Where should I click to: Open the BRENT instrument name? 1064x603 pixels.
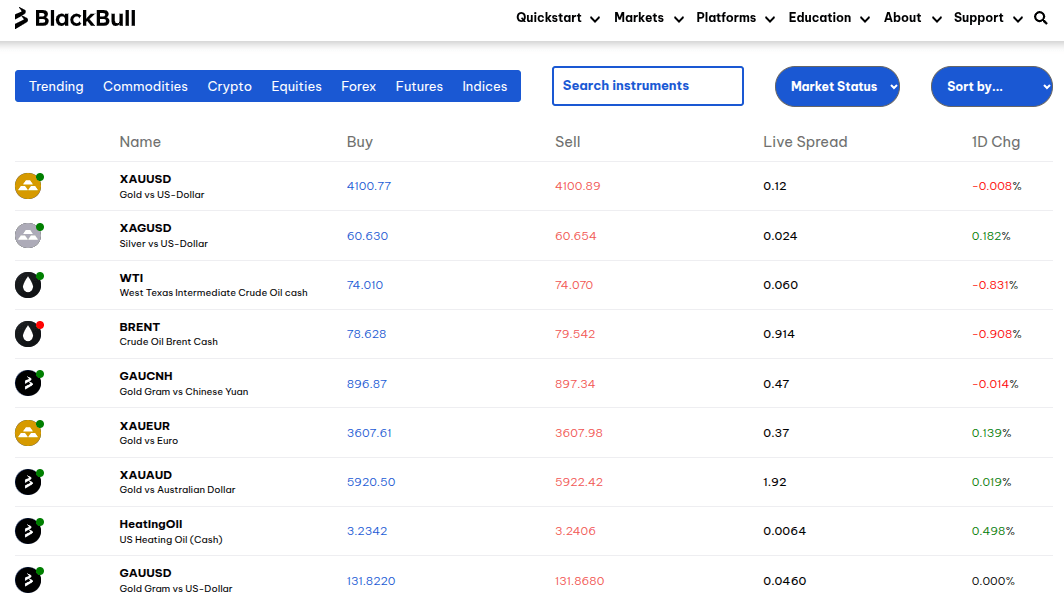tap(140, 327)
